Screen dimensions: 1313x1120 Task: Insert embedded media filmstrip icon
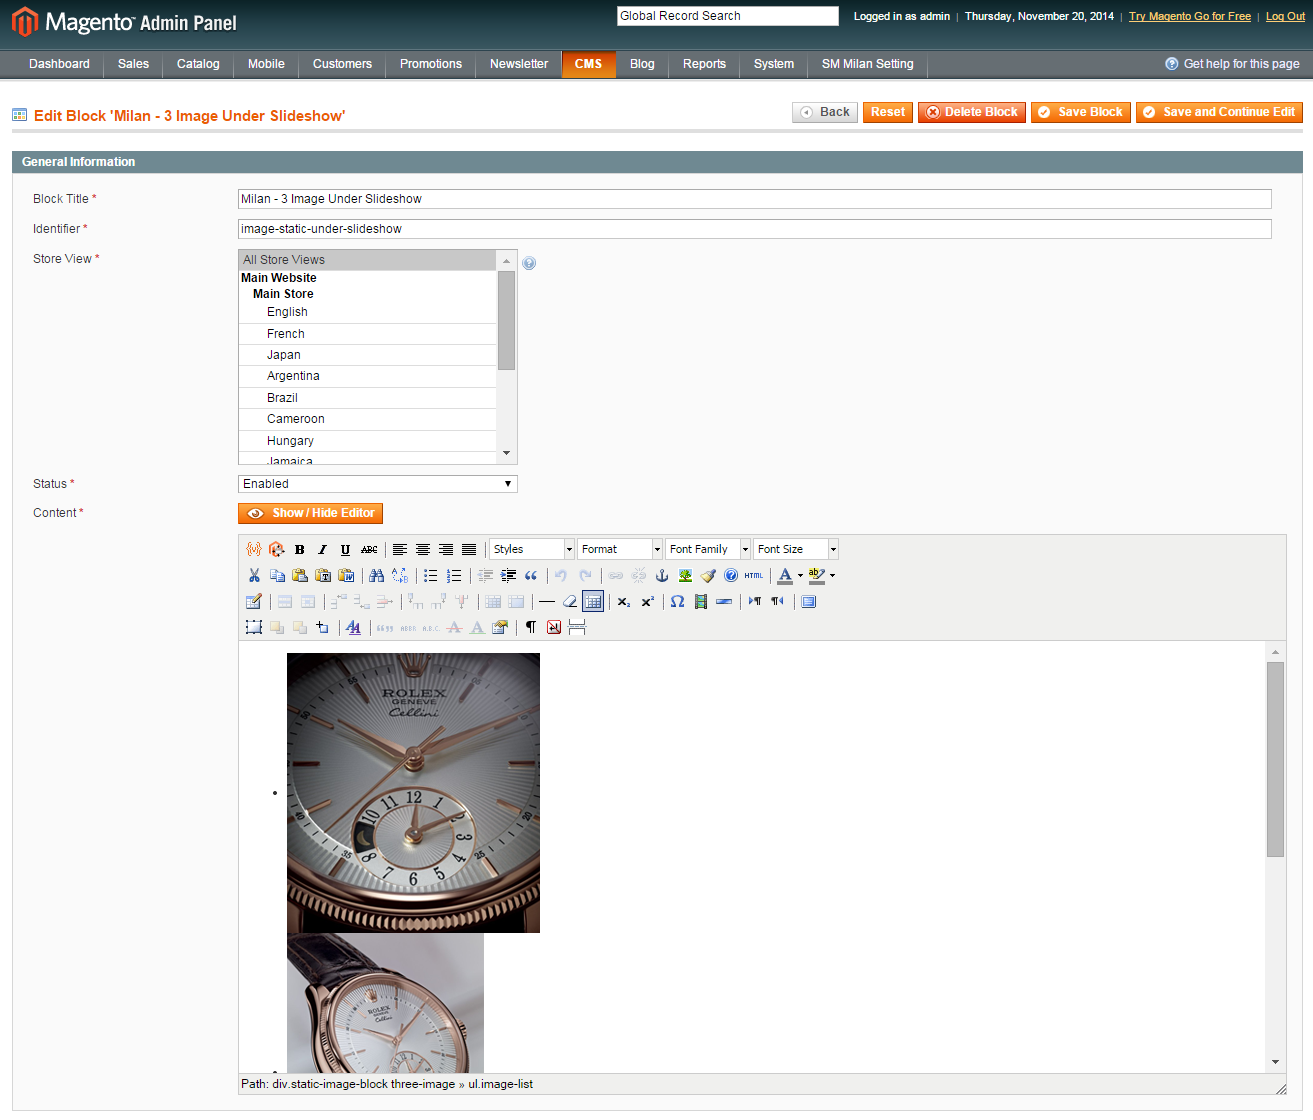coord(701,601)
